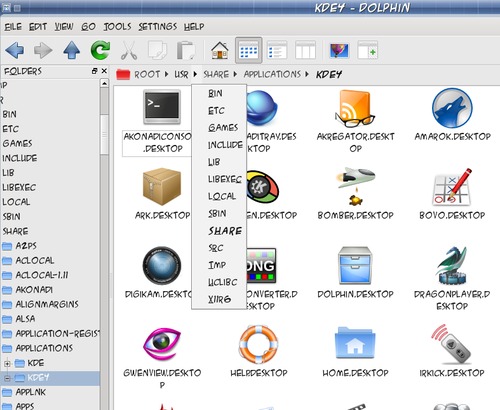This screenshot has height=410, width=500.
Task: Select the bomber.desktop plane icon
Action: (355, 186)
